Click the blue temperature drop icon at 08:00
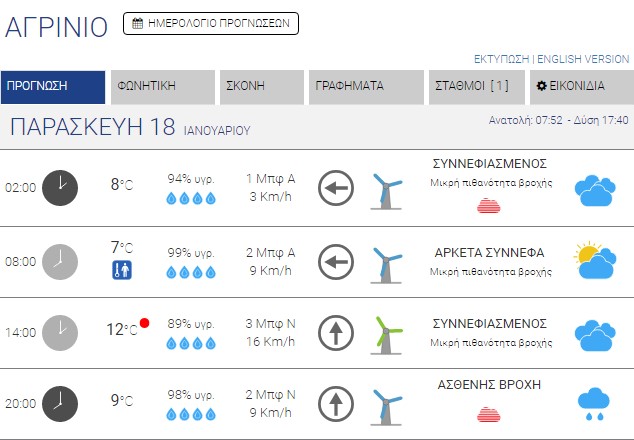The image size is (634, 440). [122, 269]
